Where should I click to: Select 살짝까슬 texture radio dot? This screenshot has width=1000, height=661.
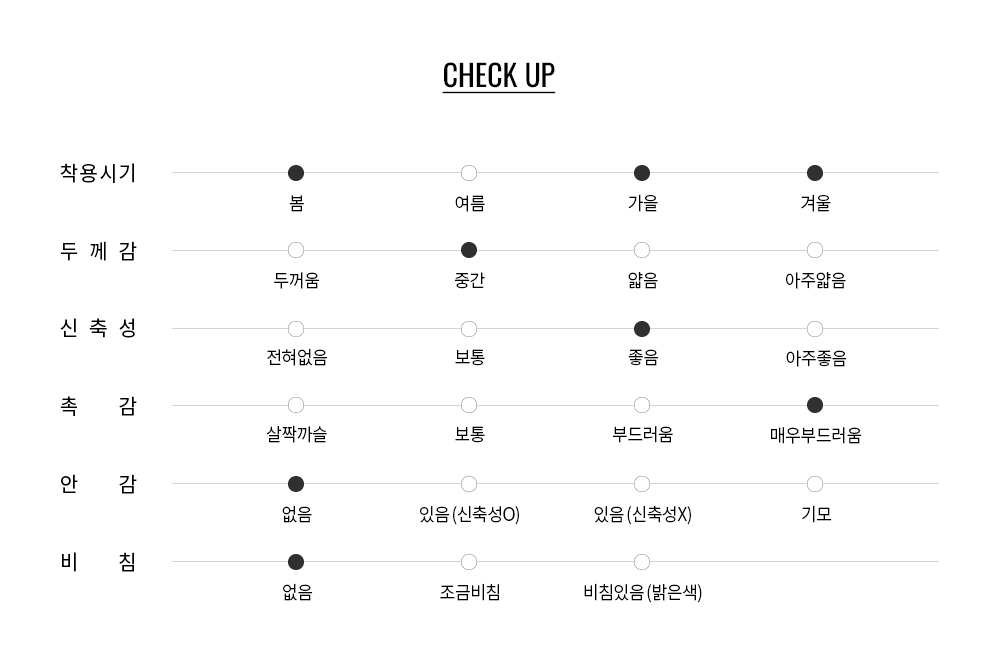click(x=296, y=405)
